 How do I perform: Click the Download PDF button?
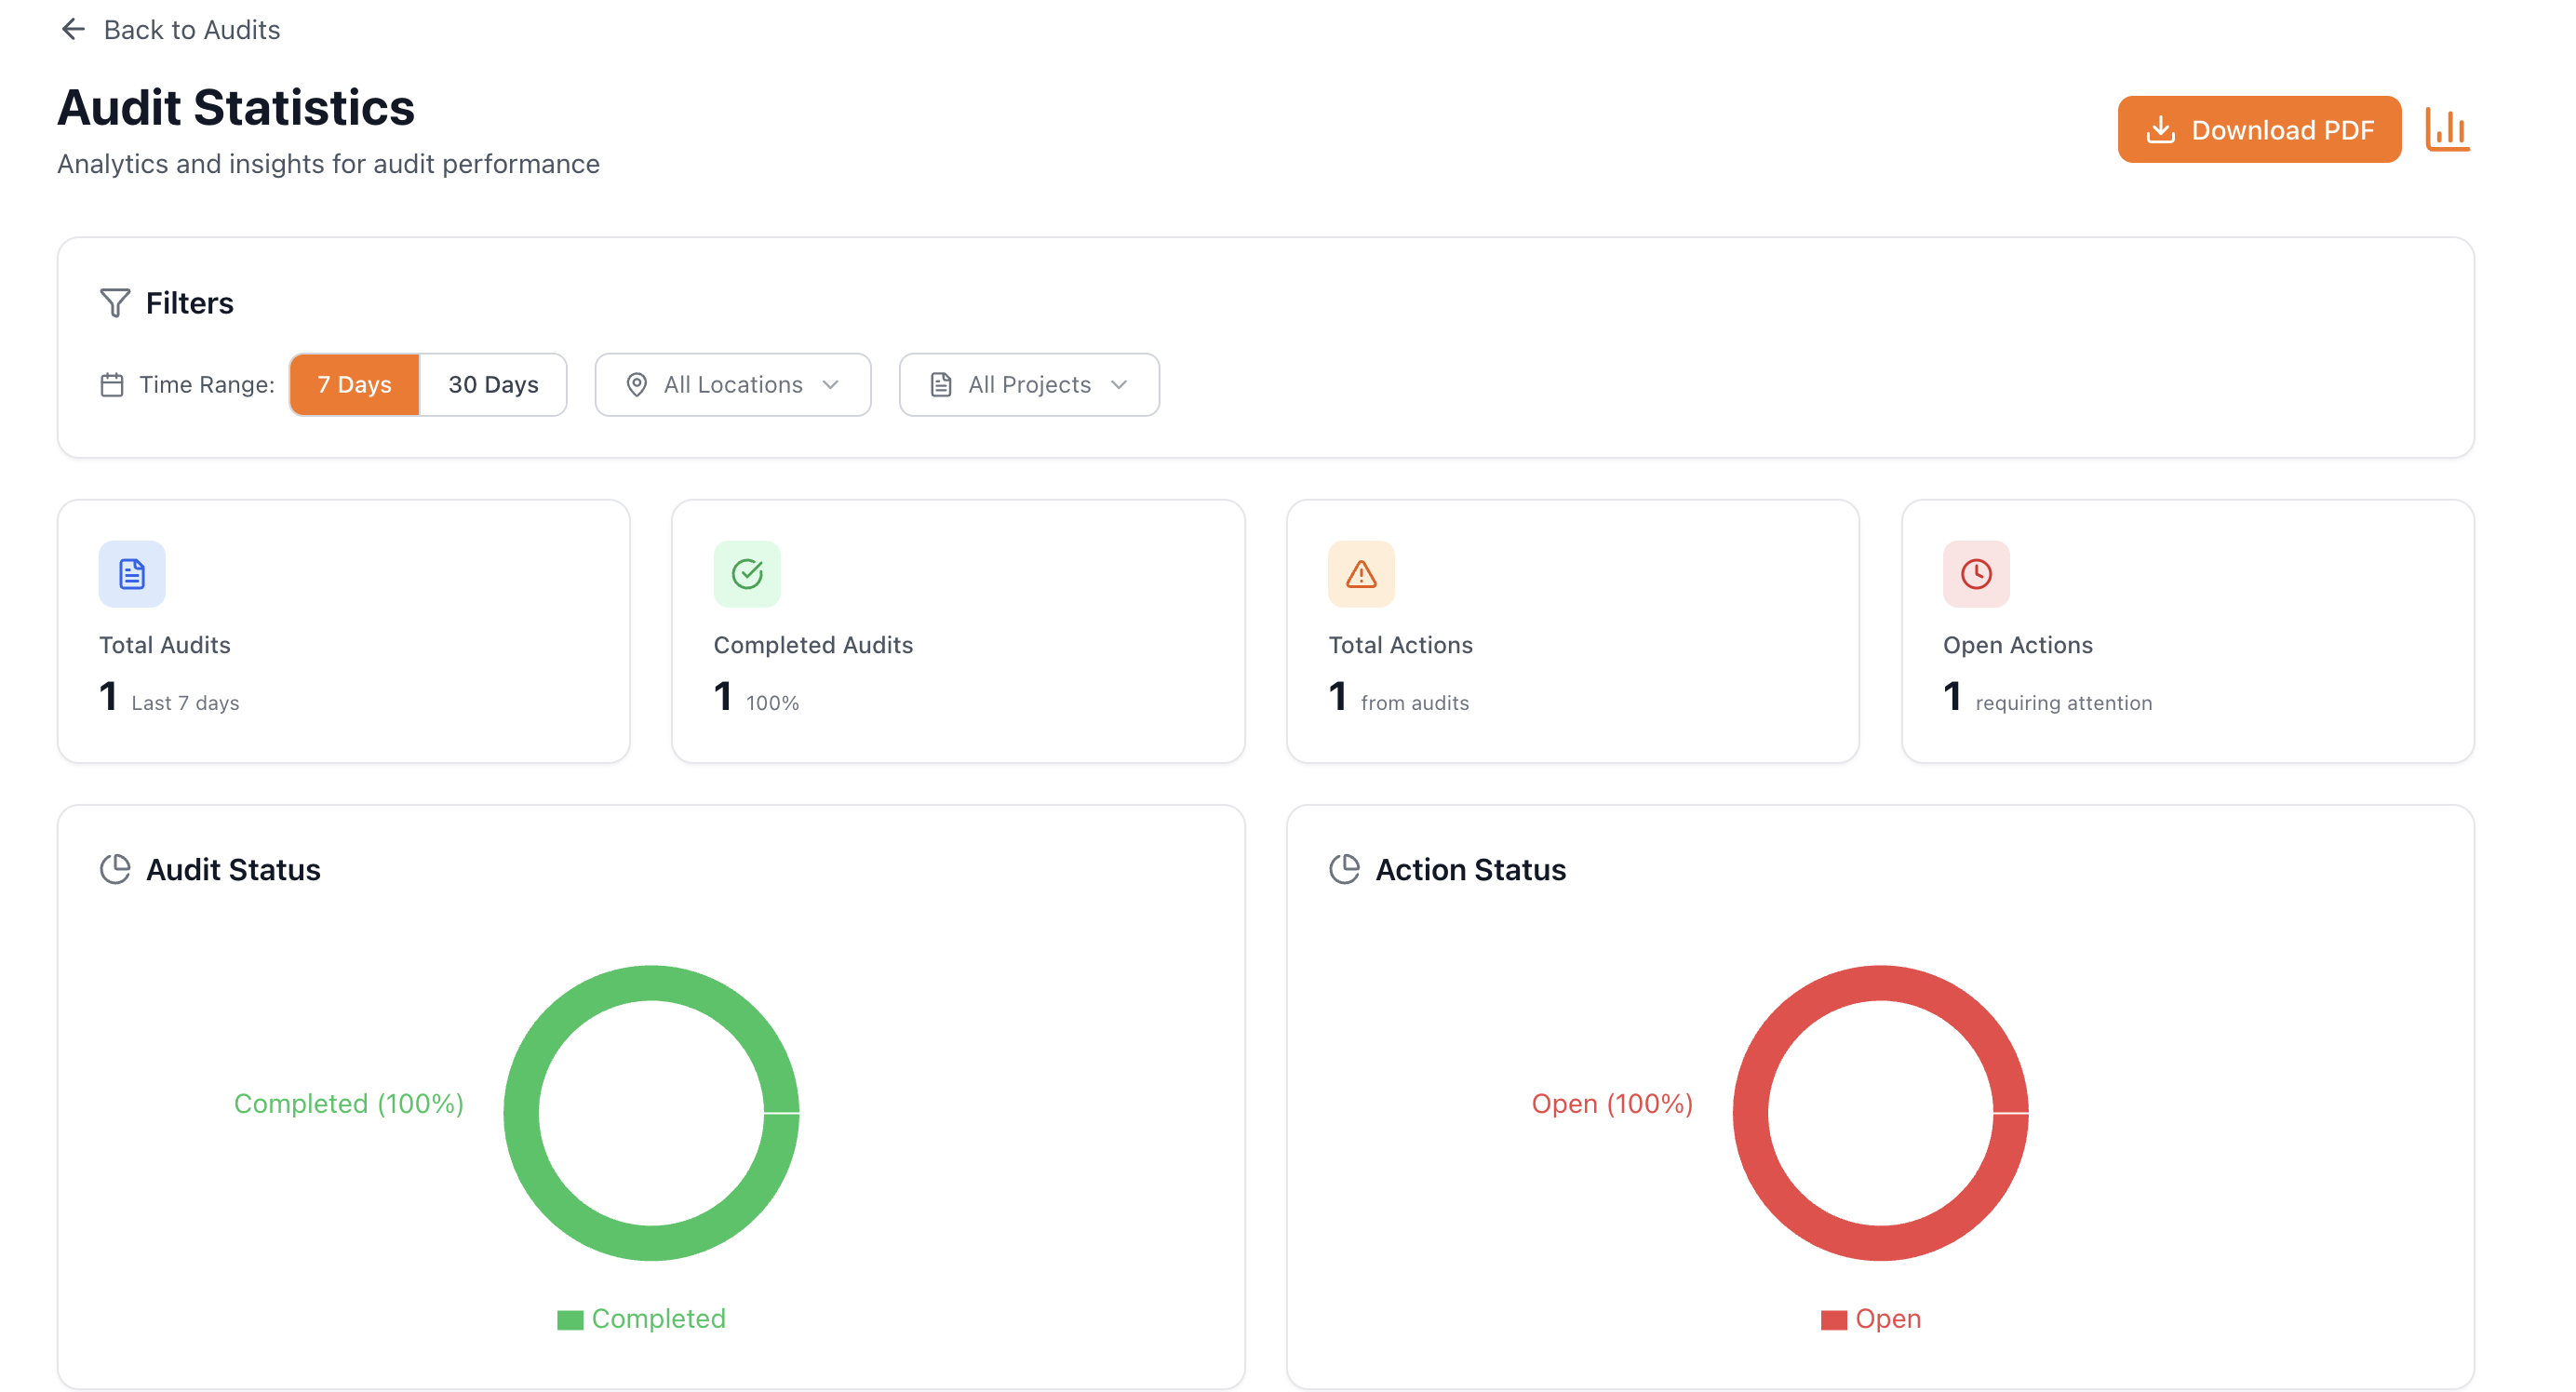[x=2259, y=128]
